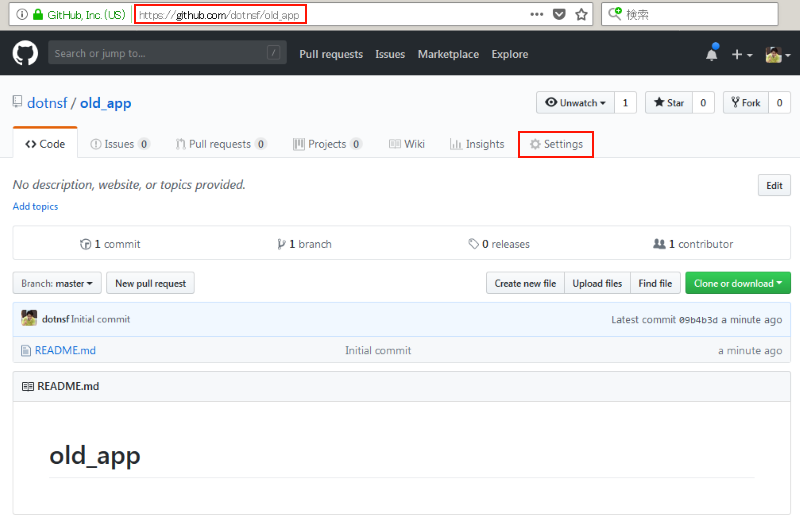This screenshot has width=800, height=522.
Task: Click the green padlock security icon
Action: 38,14
